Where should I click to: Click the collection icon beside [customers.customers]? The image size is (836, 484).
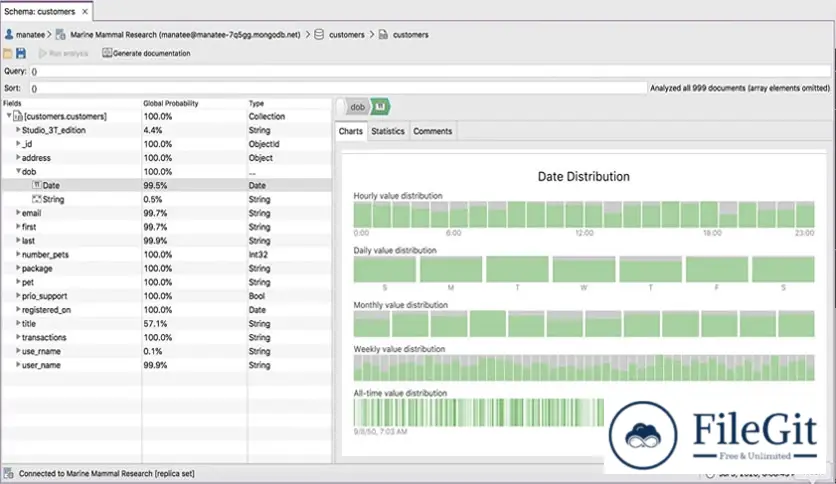click(x=18, y=116)
